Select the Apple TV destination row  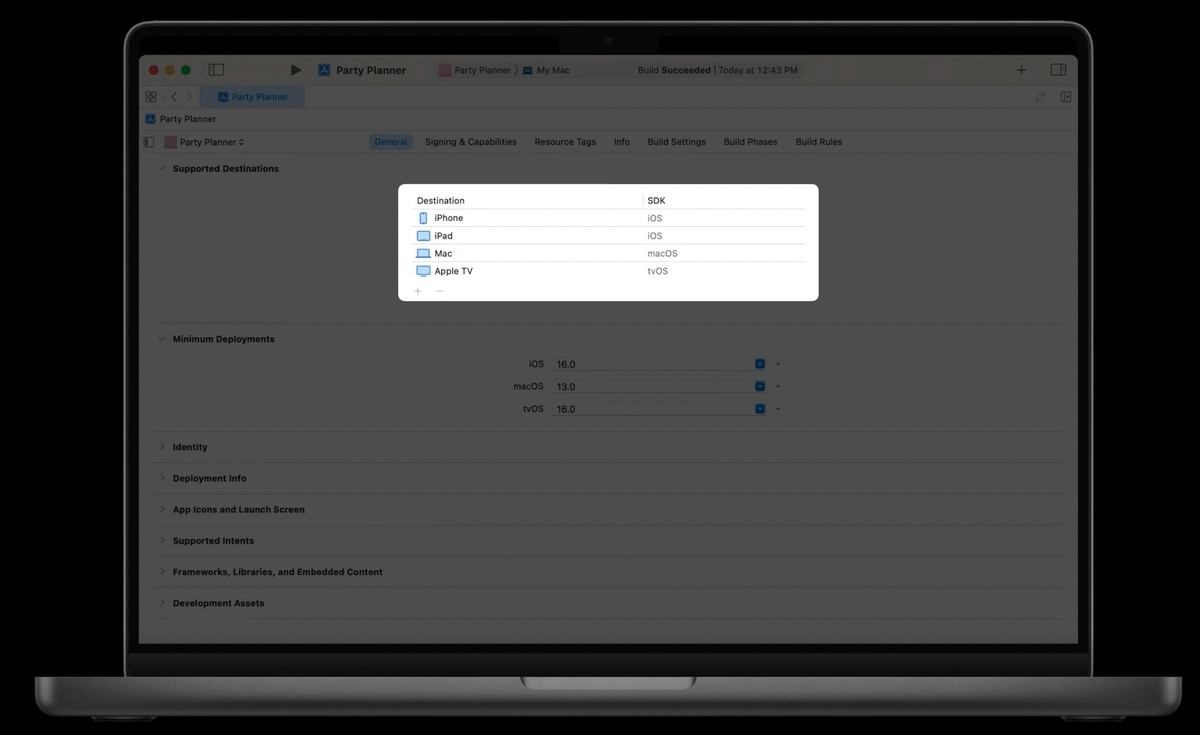609,271
